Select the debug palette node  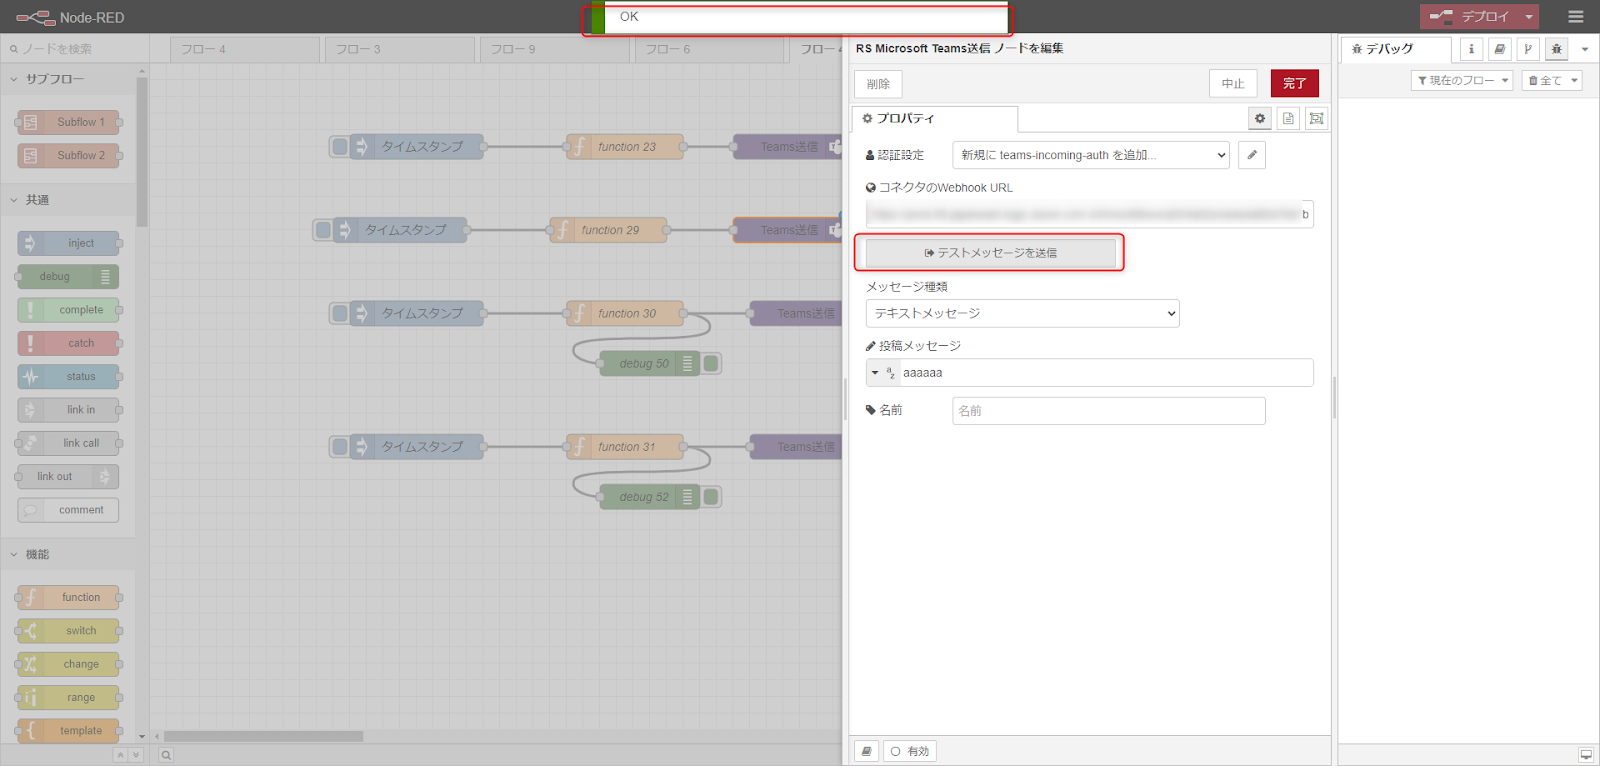tap(68, 277)
